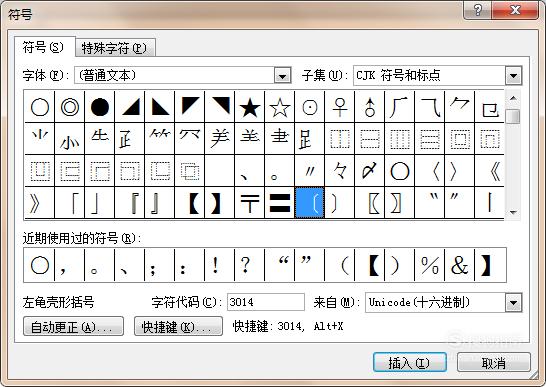
Task: Select the left double angle bracket 《
Action: coord(489,171)
